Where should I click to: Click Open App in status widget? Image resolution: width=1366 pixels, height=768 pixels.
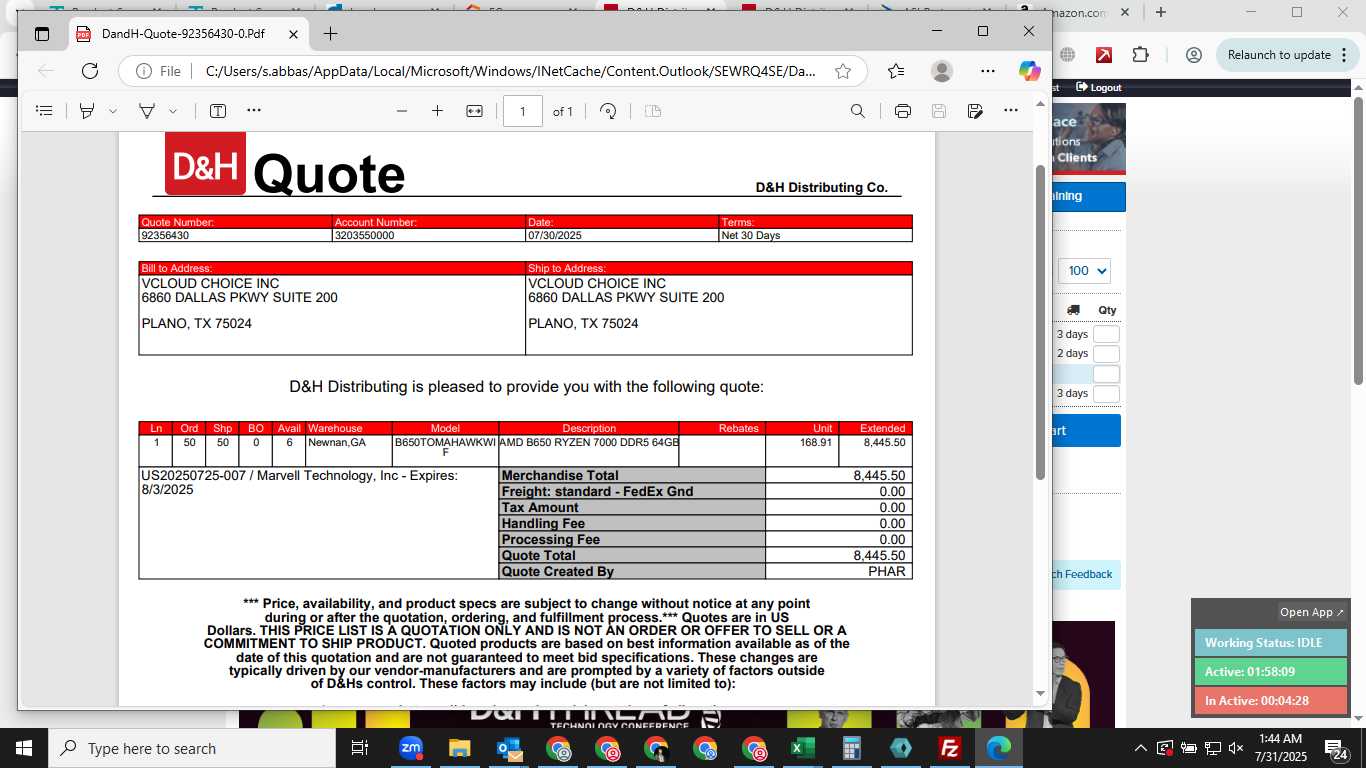pos(1312,612)
